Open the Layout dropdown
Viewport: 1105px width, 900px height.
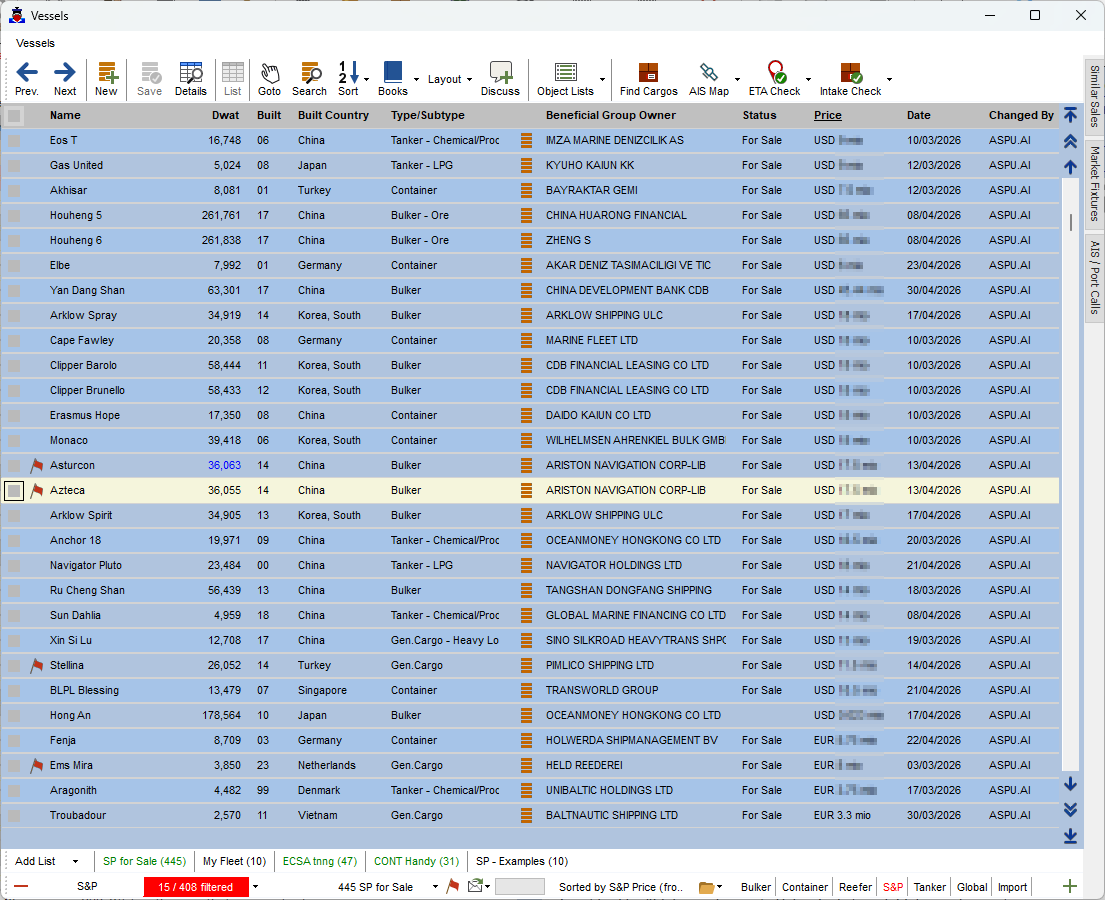450,79
